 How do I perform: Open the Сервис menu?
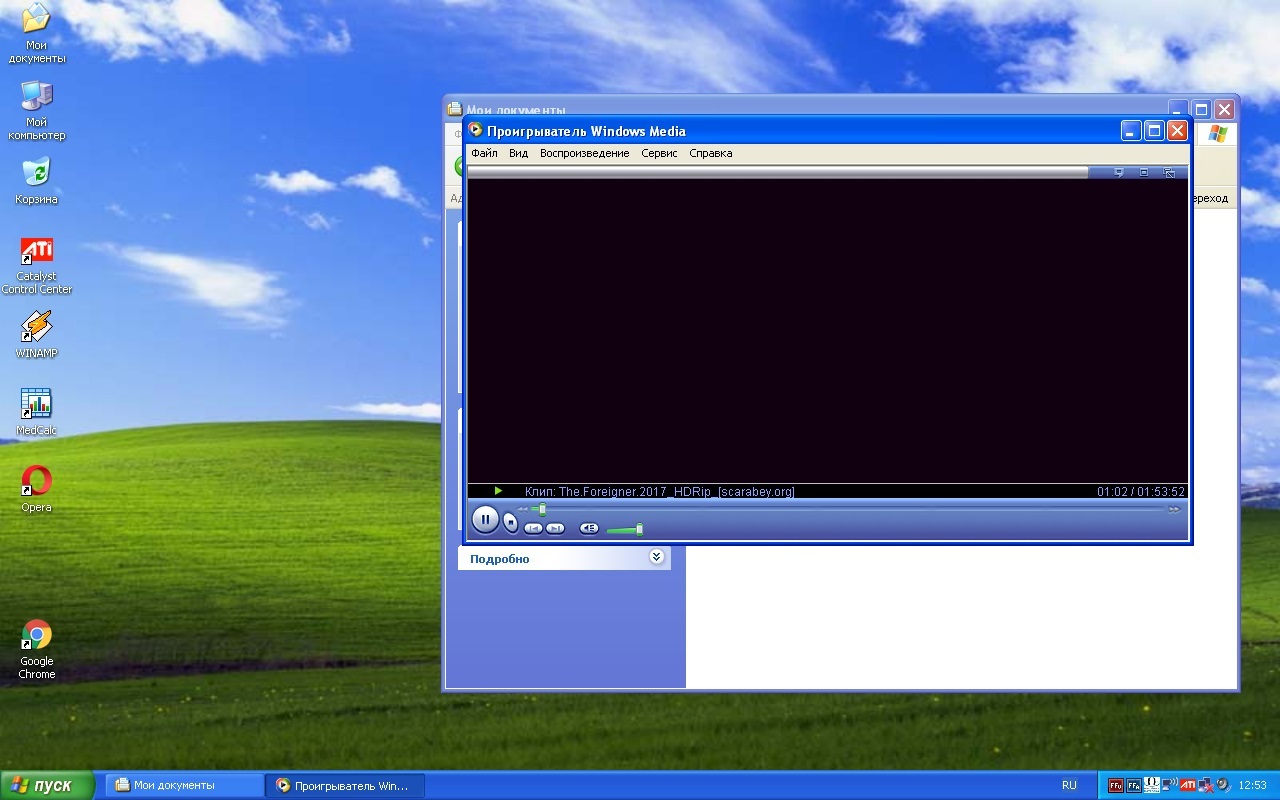point(659,153)
